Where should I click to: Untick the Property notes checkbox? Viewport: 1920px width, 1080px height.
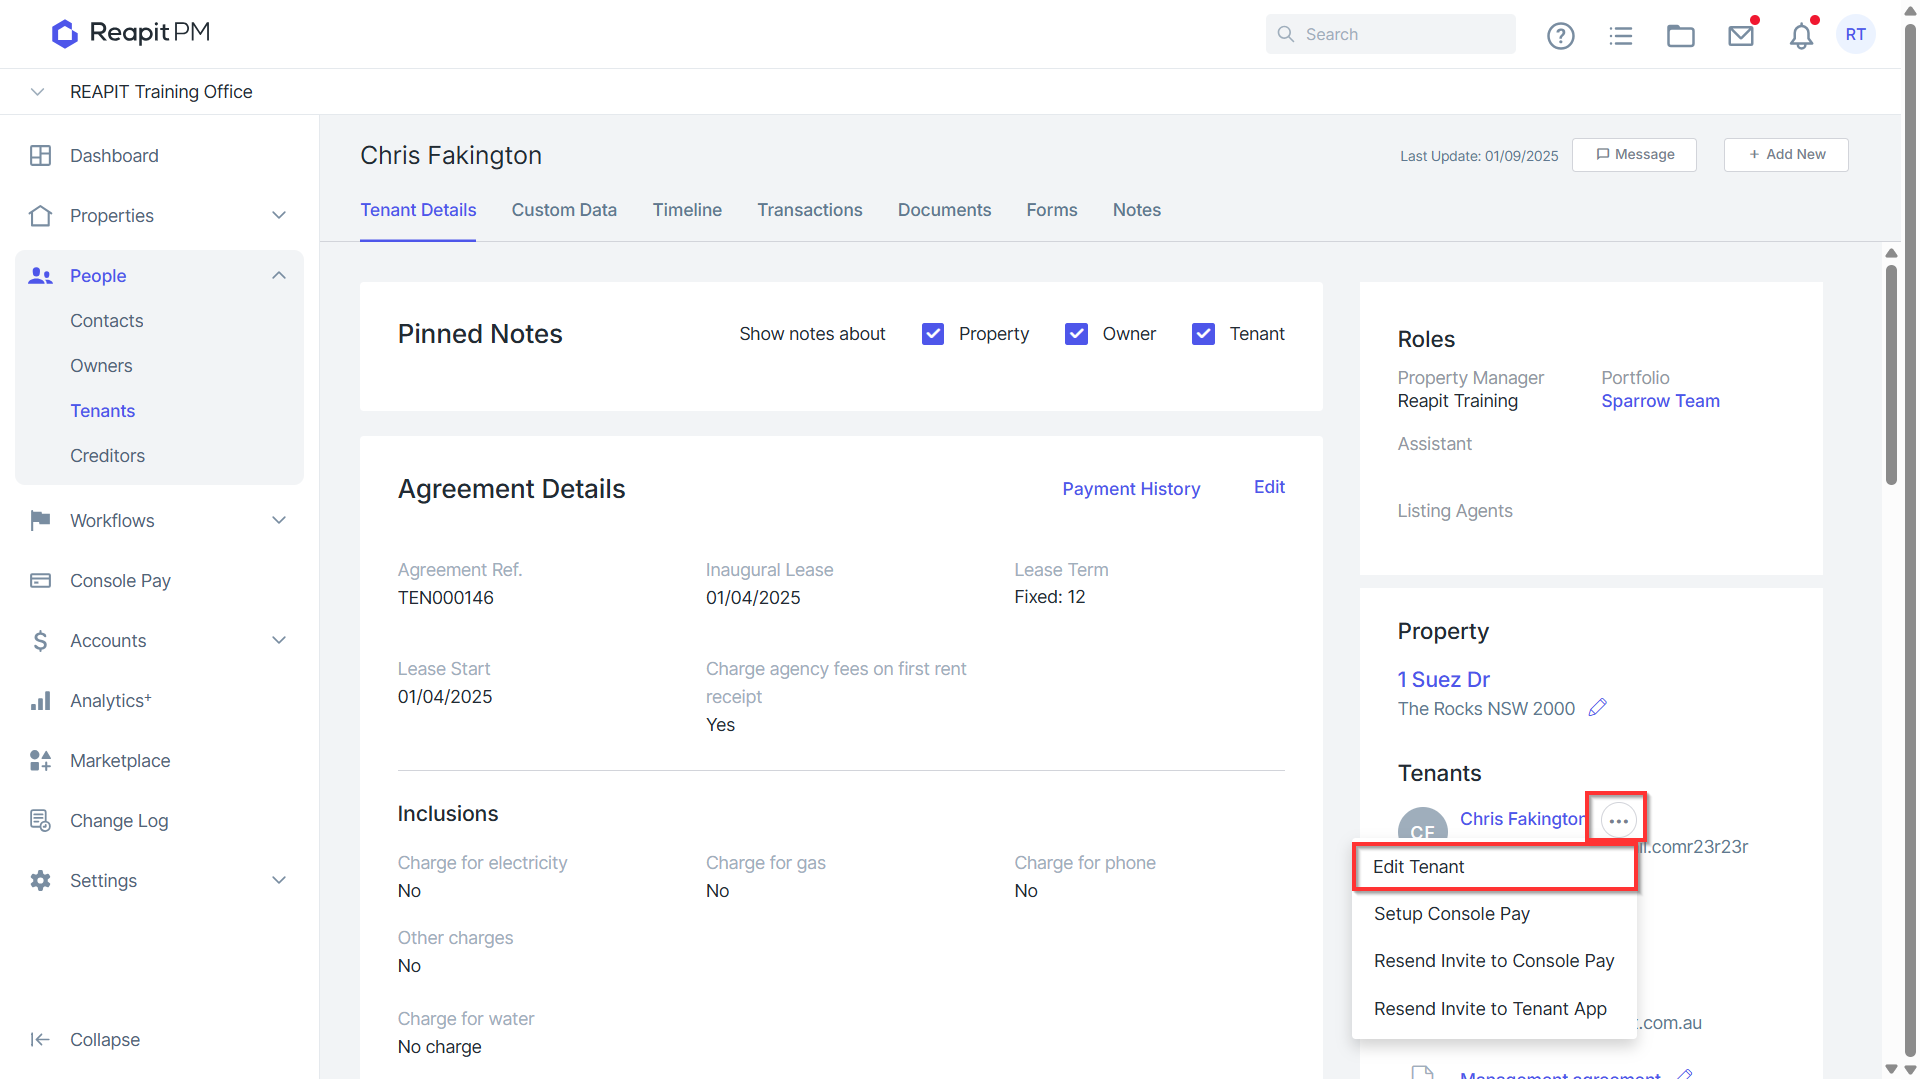point(932,334)
